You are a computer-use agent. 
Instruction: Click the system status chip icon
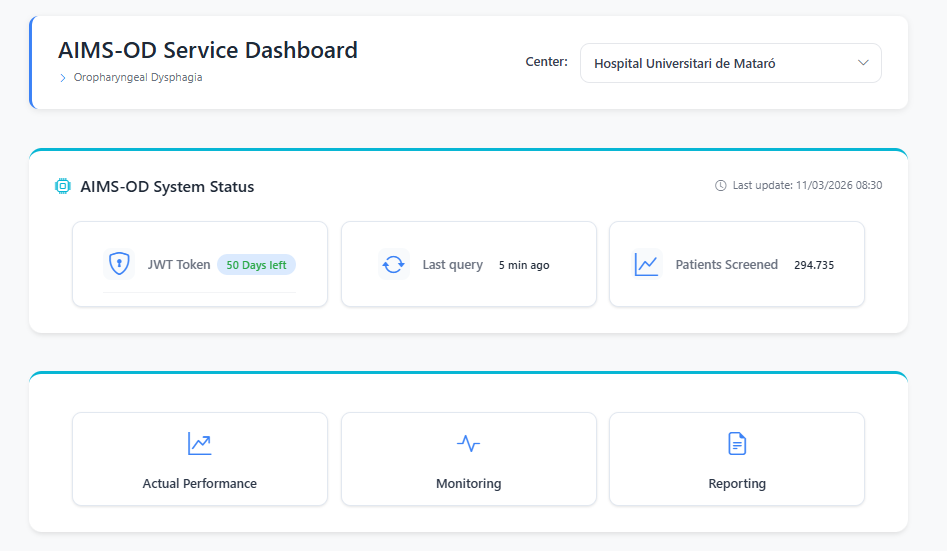63,186
